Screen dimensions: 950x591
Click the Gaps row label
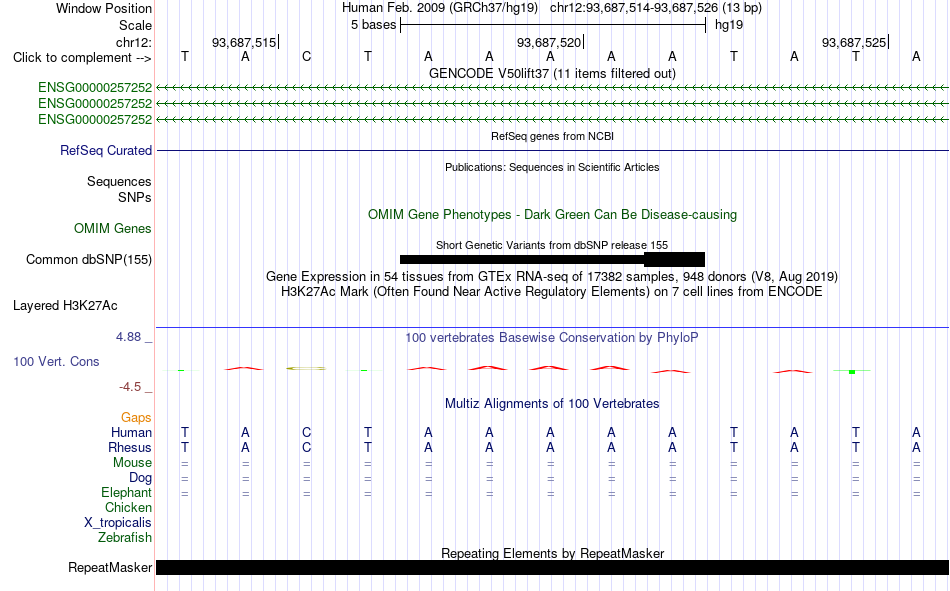tap(136, 417)
